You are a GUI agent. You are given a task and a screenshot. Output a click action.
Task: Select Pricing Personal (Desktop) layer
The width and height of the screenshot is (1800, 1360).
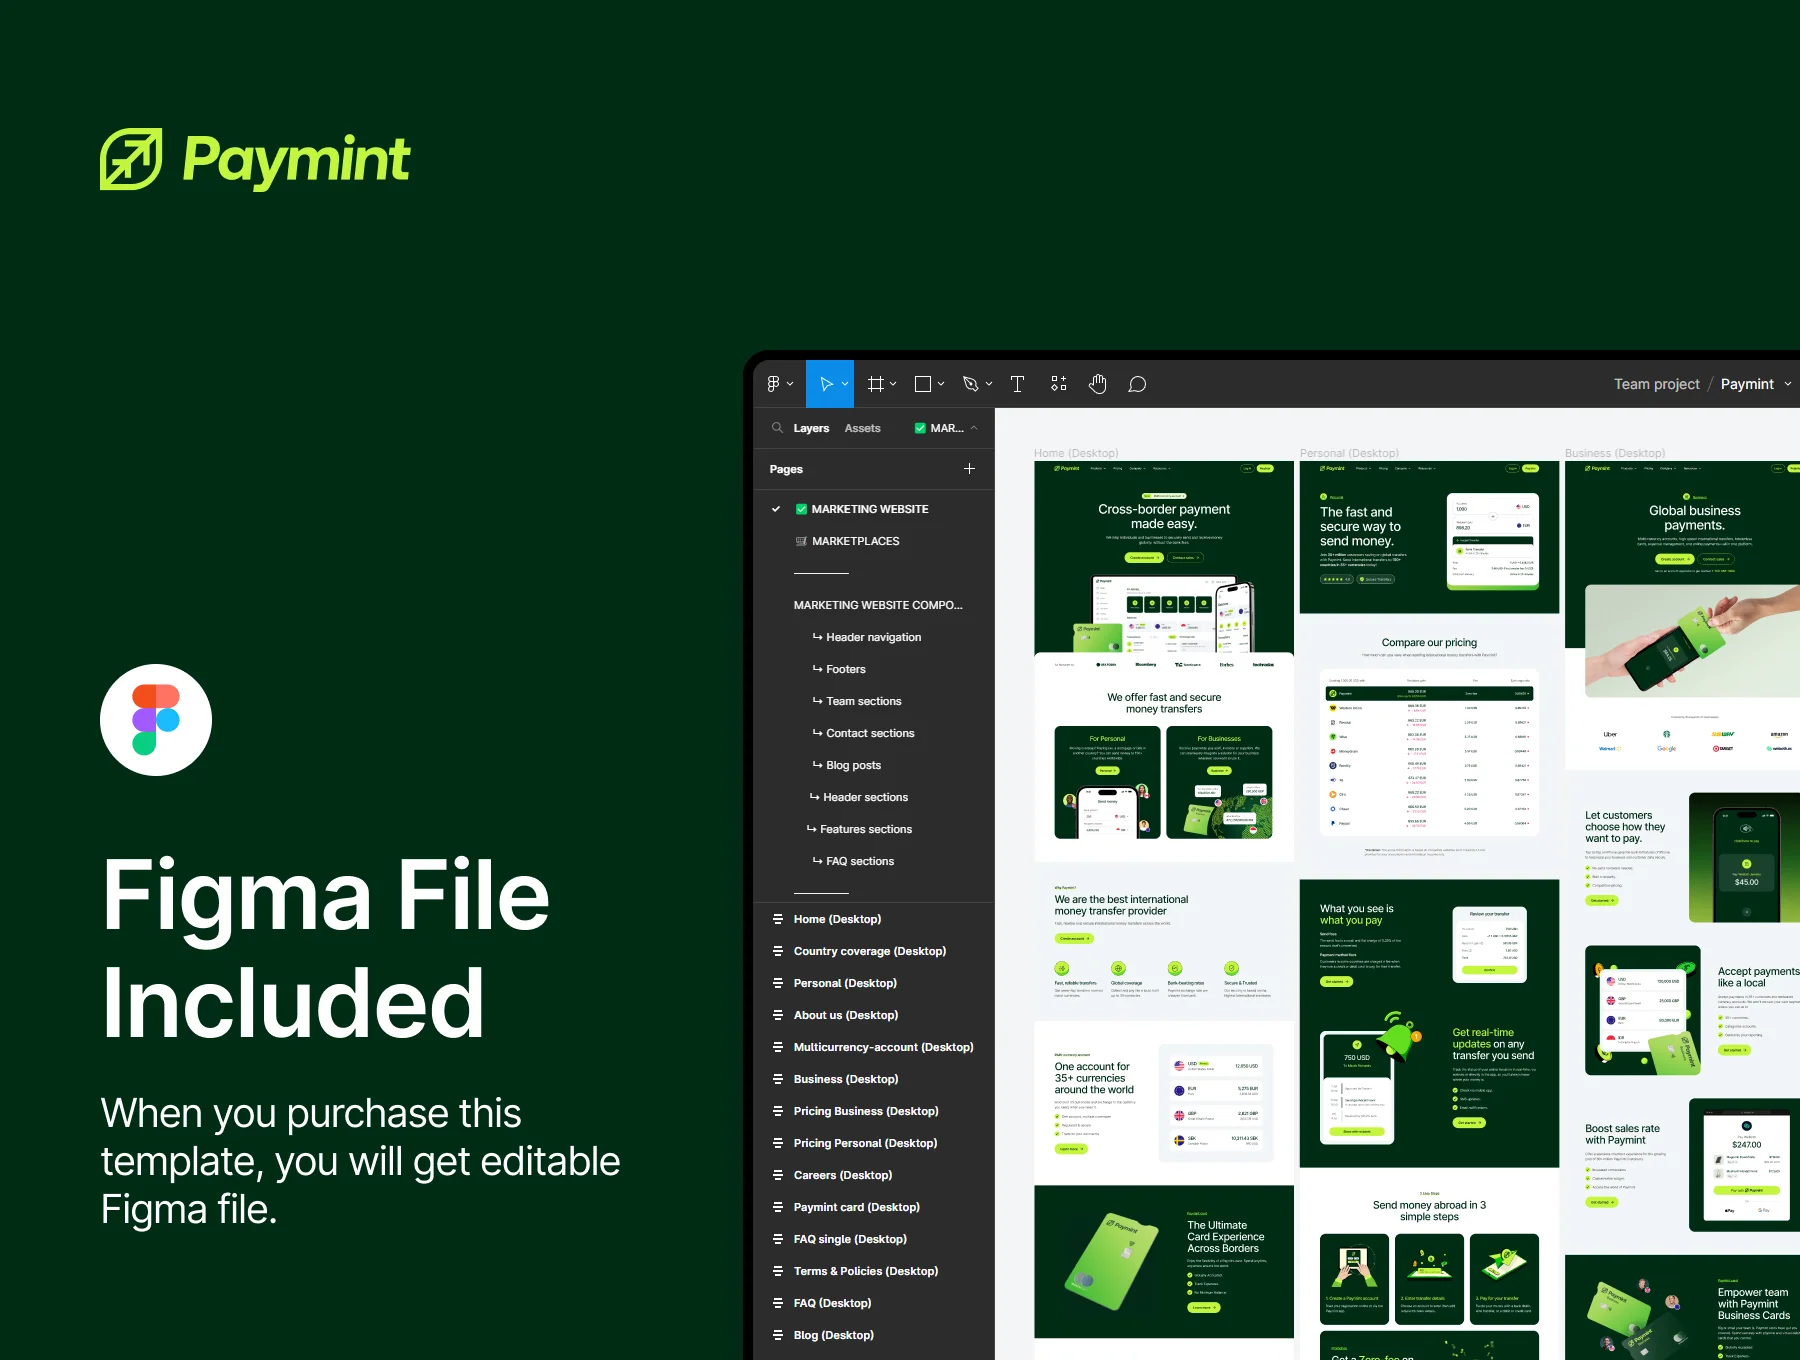[x=866, y=1143]
